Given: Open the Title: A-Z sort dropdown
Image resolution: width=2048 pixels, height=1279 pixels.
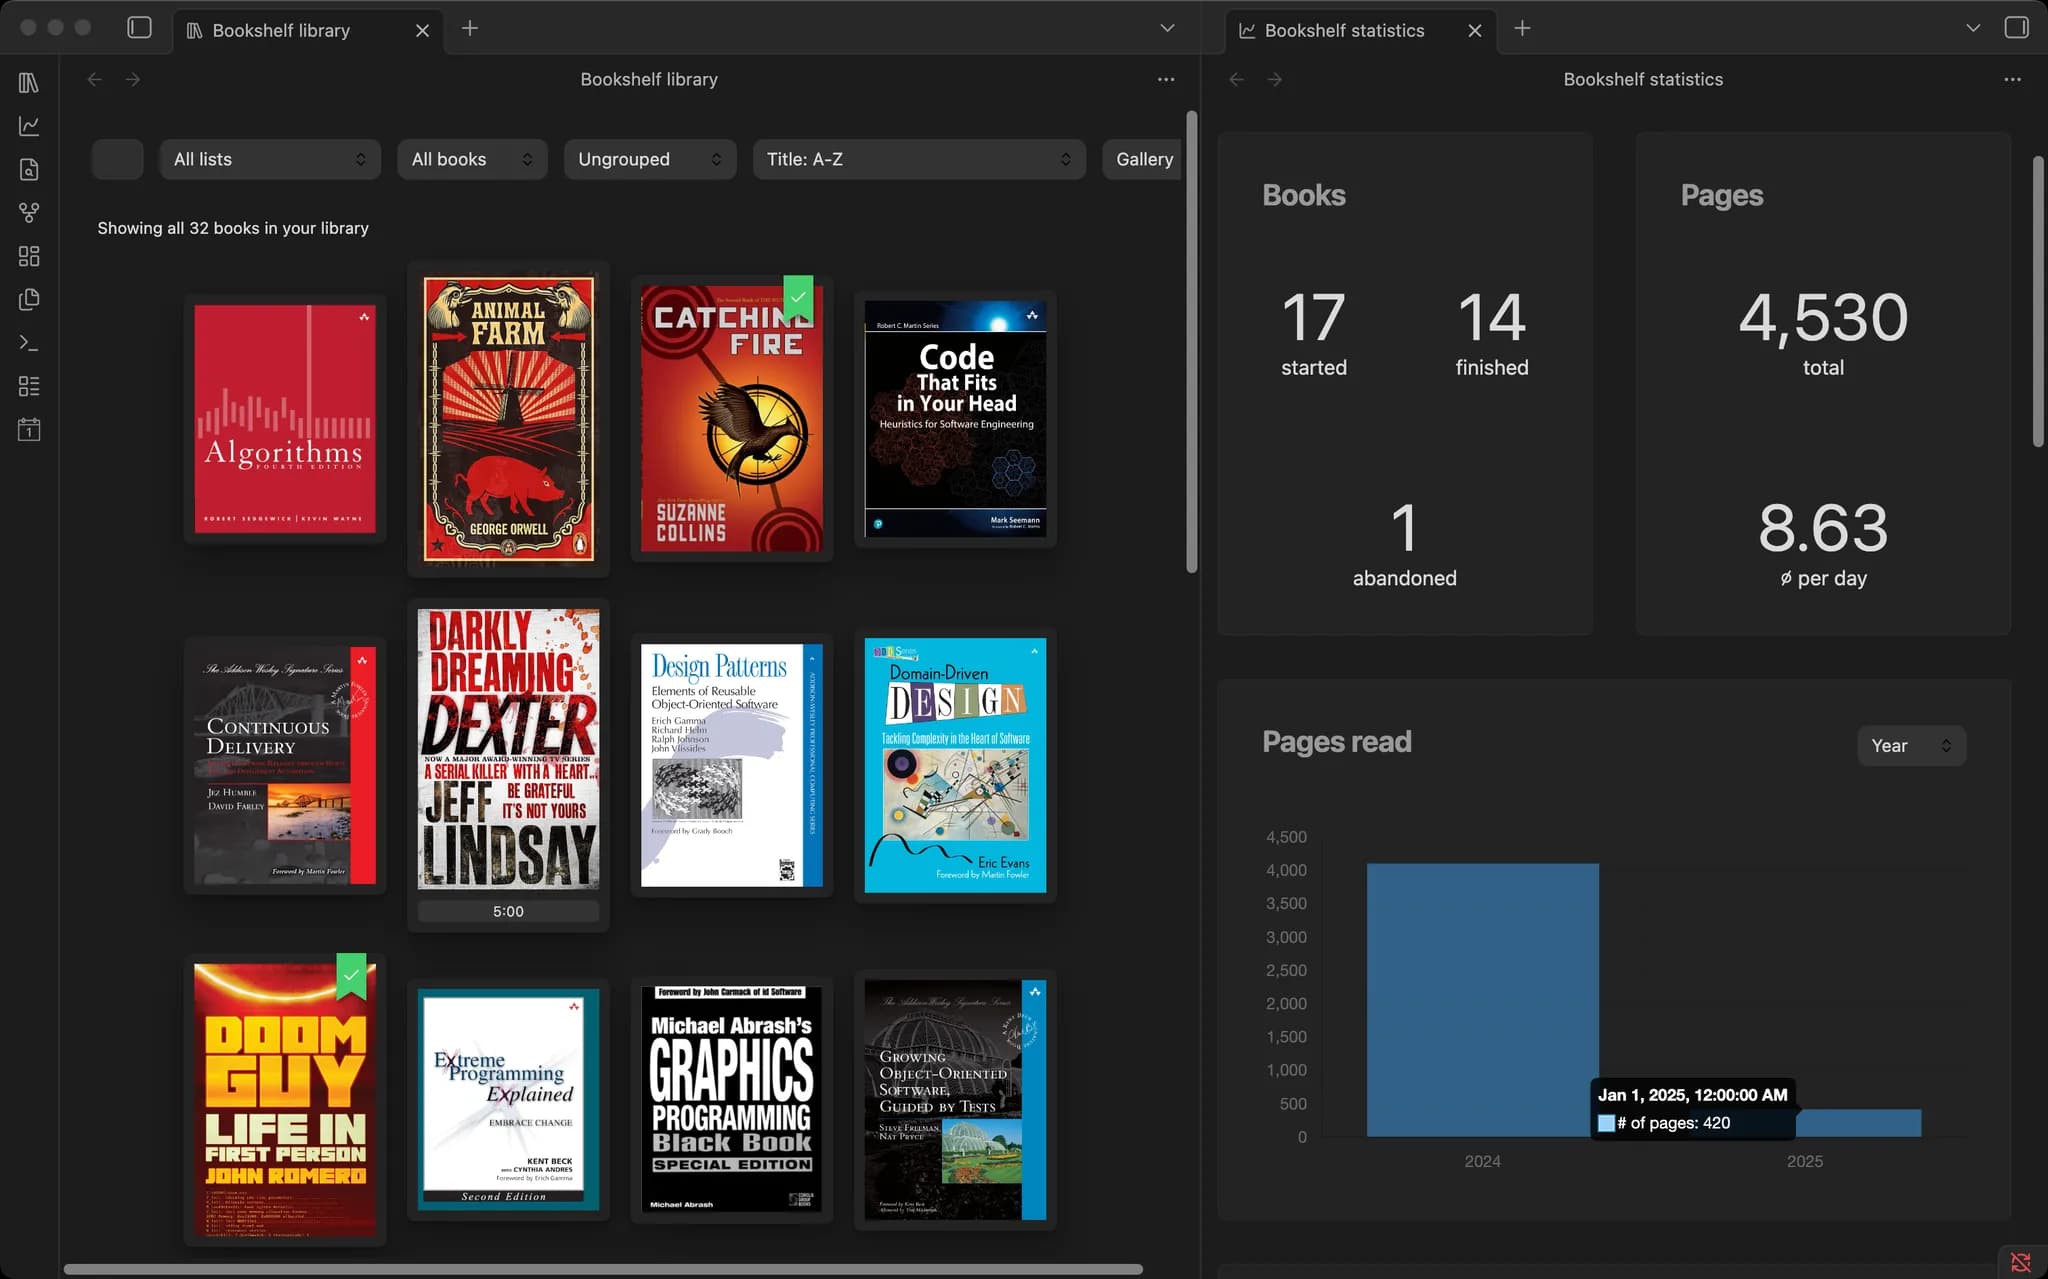Looking at the screenshot, I should [x=919, y=159].
